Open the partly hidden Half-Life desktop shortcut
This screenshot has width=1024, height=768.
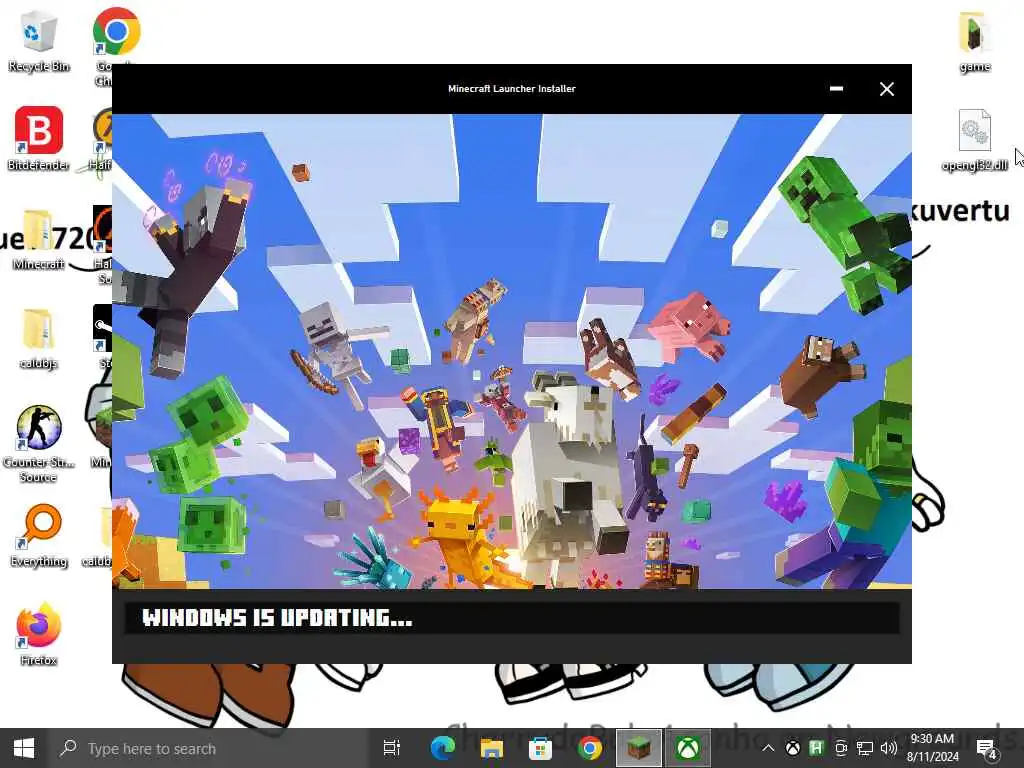click(x=103, y=138)
